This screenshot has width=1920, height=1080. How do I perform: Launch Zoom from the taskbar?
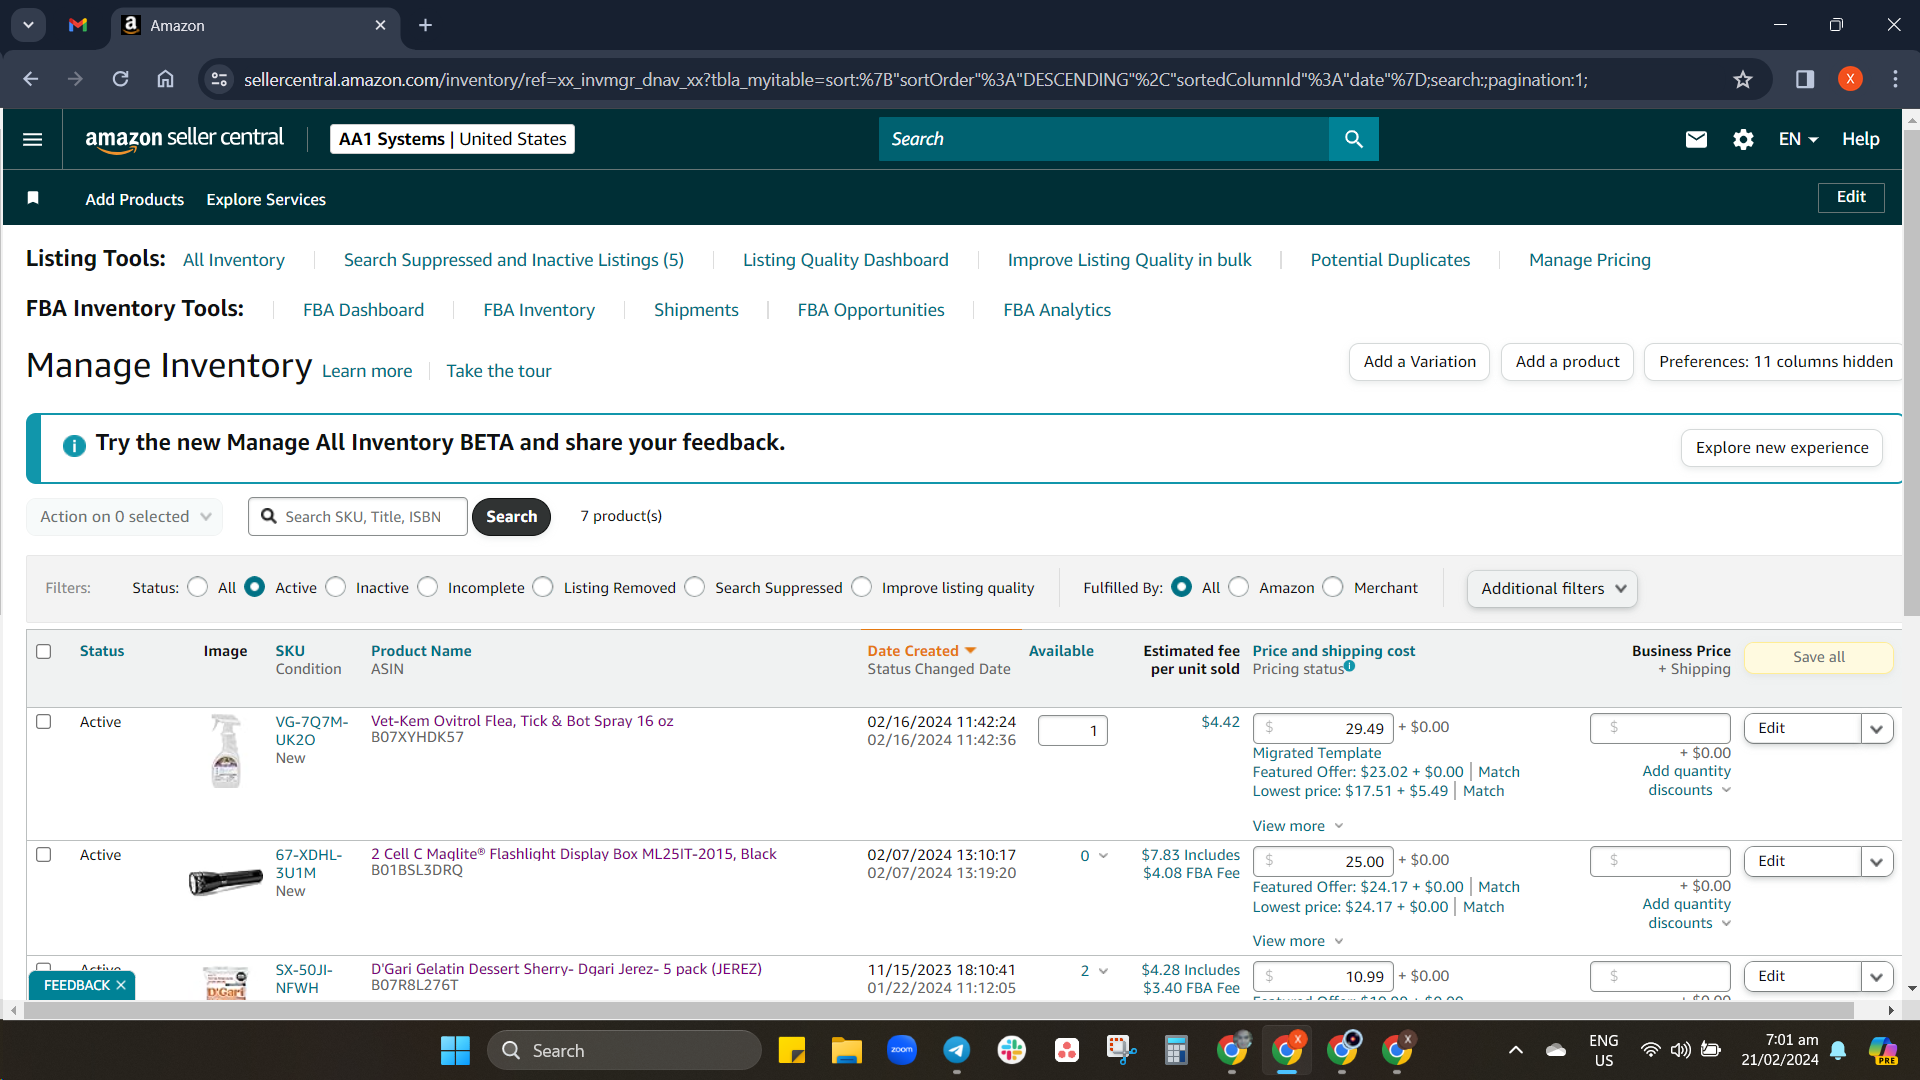tap(901, 1050)
